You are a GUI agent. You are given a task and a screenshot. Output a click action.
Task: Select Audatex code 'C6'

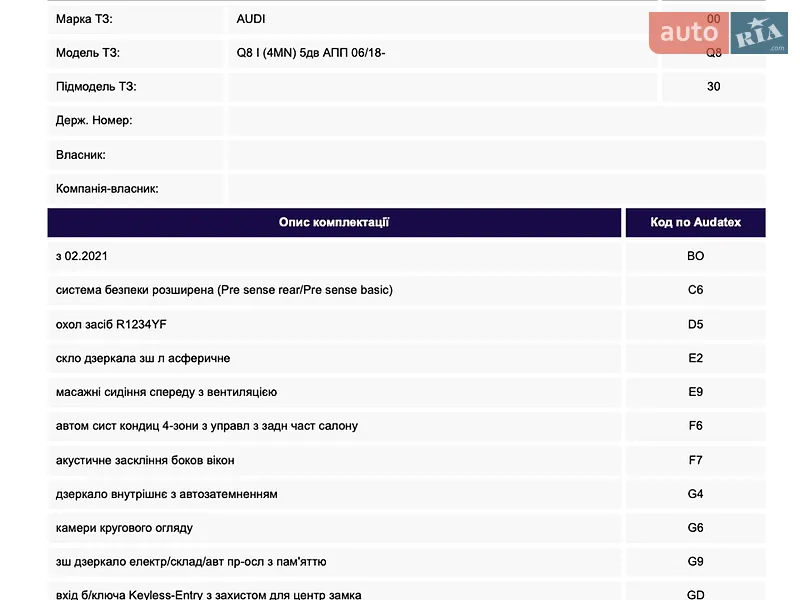click(695, 290)
